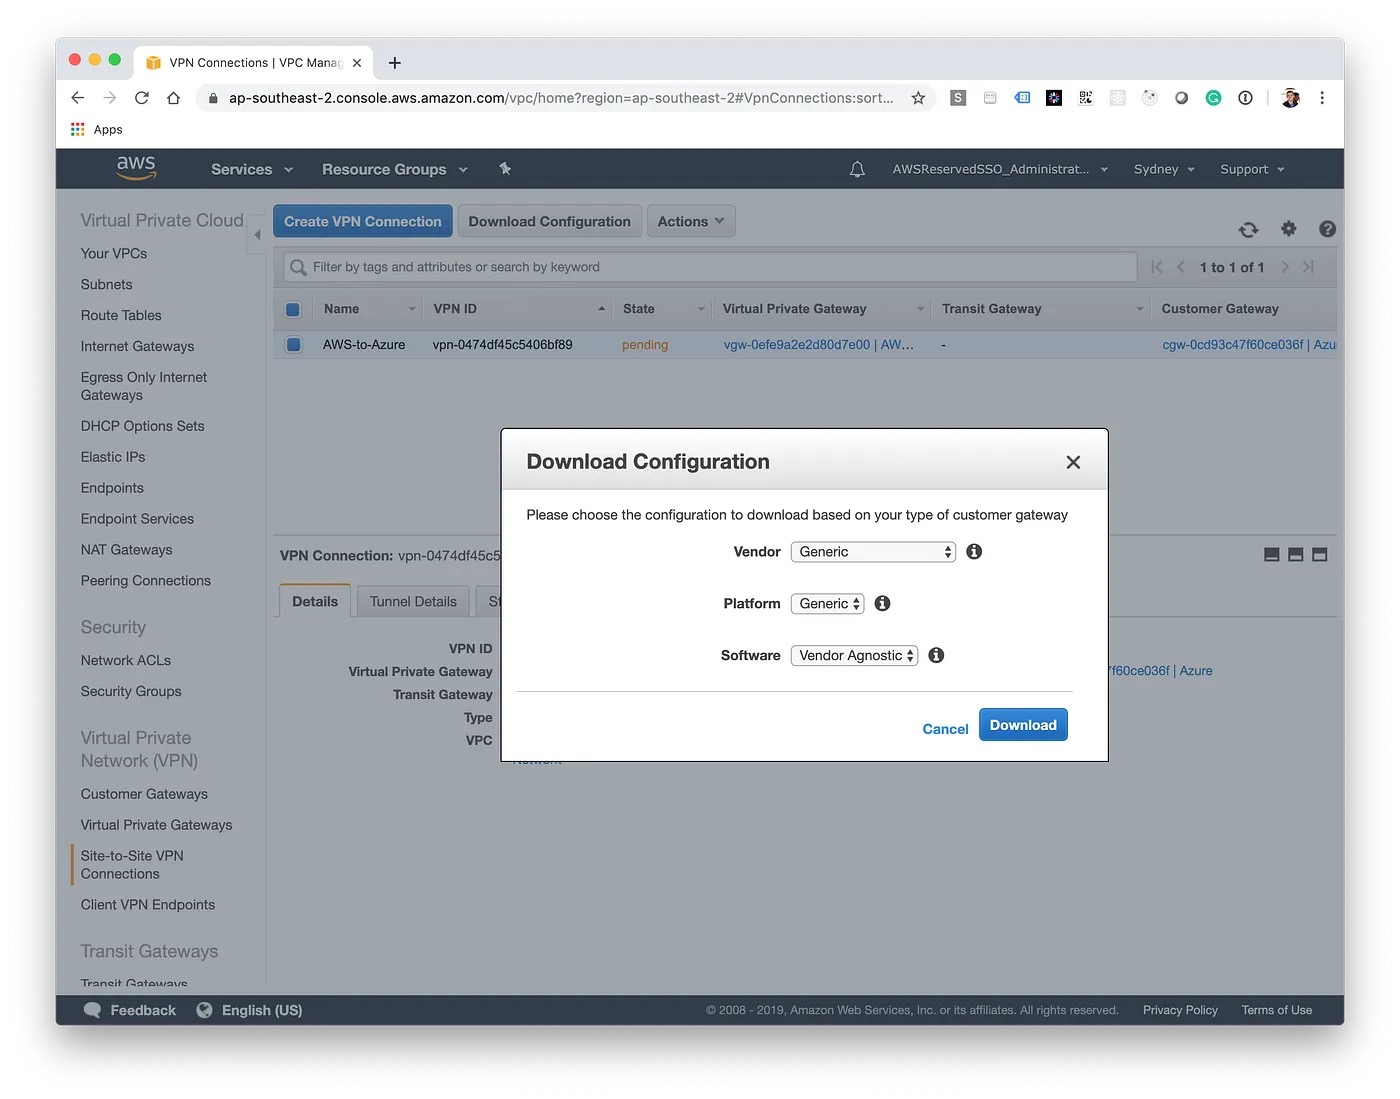Open the Apps shortcut in bookmarks bar
Image resolution: width=1400 pixels, height=1099 pixels.
[97, 129]
